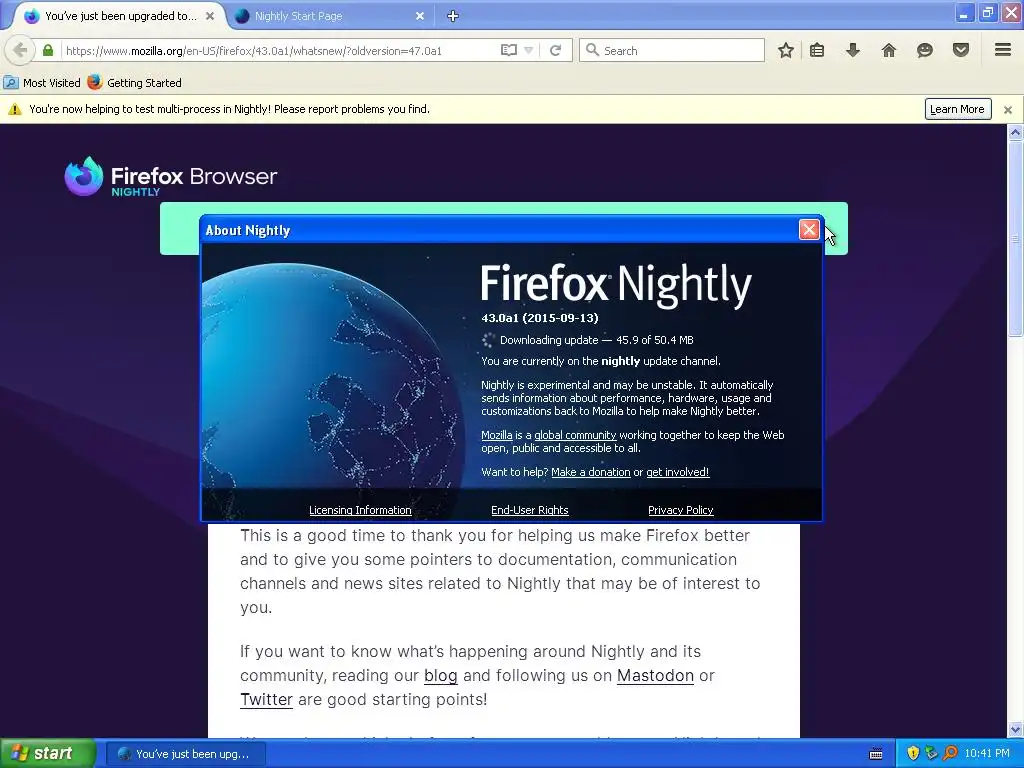The width and height of the screenshot is (1024, 768).
Task: Show bookmarks list icon
Action: (x=817, y=50)
